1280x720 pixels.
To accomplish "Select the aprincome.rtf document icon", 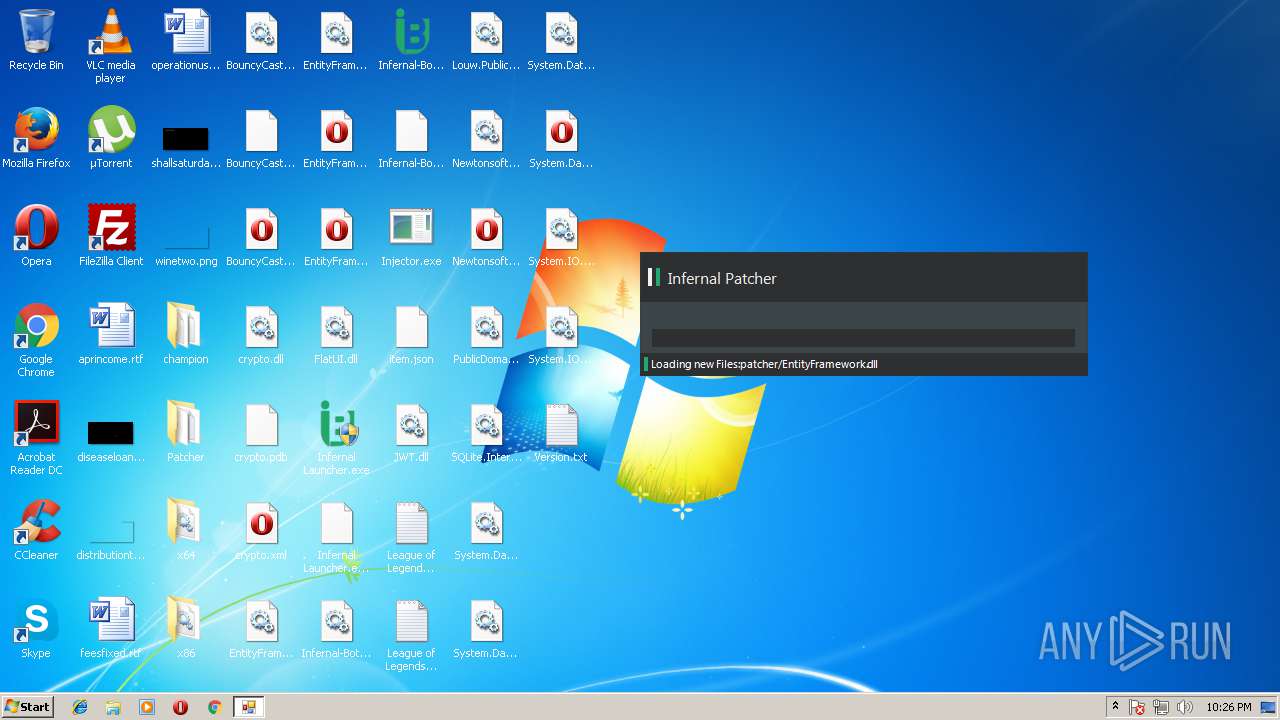I will (111, 334).
